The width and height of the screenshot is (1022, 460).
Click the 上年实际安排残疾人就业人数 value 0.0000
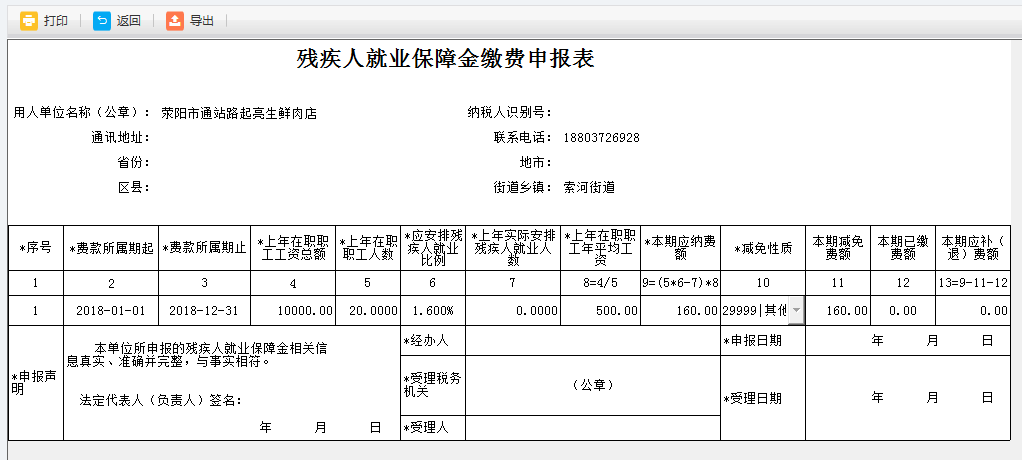tap(513, 311)
